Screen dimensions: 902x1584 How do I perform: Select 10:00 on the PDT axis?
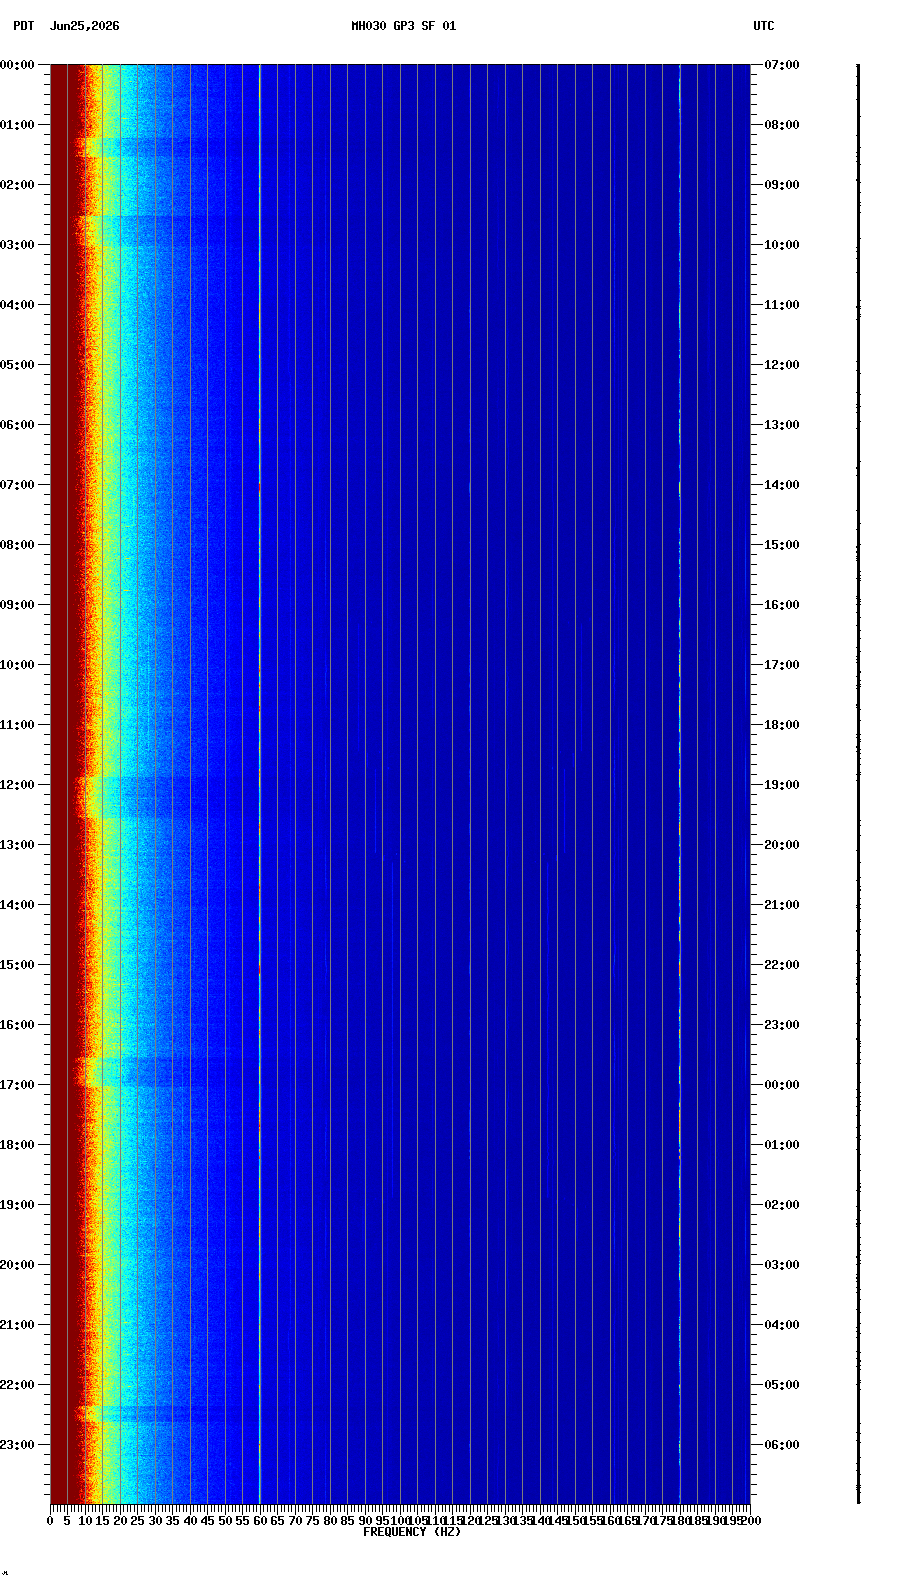[17, 665]
